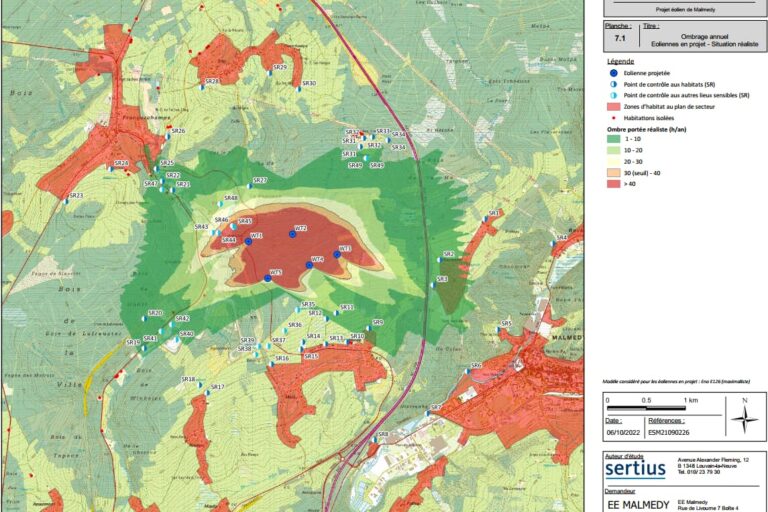Click the red > 40 legend swatch
This screenshot has width=768, height=512.
pos(613,183)
